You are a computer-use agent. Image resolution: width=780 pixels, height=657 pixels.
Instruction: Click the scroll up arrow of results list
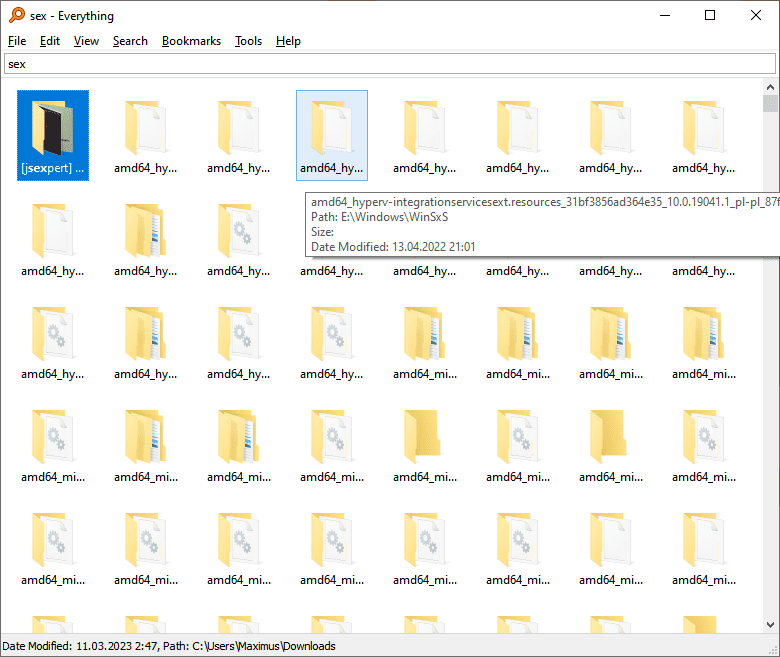click(770, 87)
